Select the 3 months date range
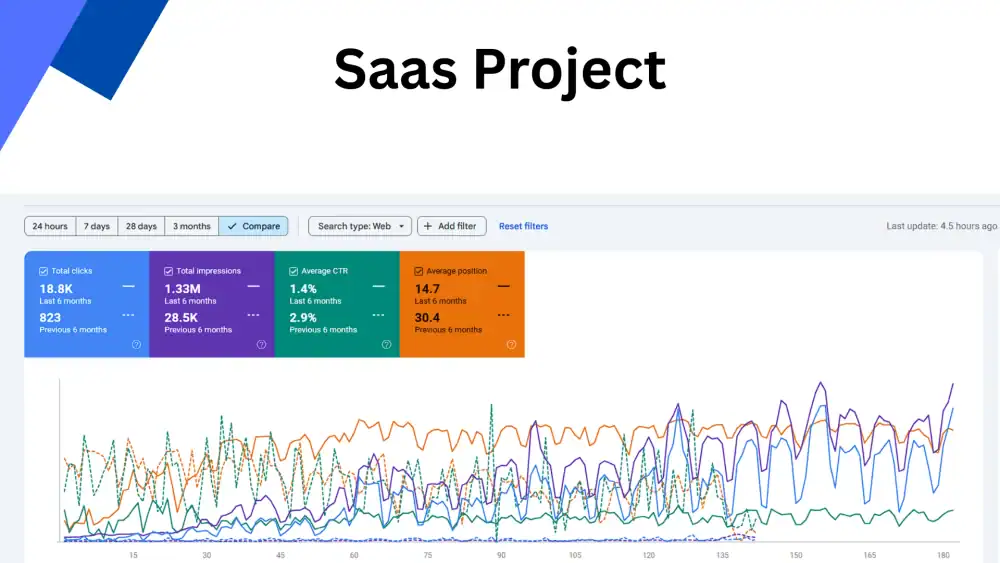The width and height of the screenshot is (1000, 563). tap(192, 226)
